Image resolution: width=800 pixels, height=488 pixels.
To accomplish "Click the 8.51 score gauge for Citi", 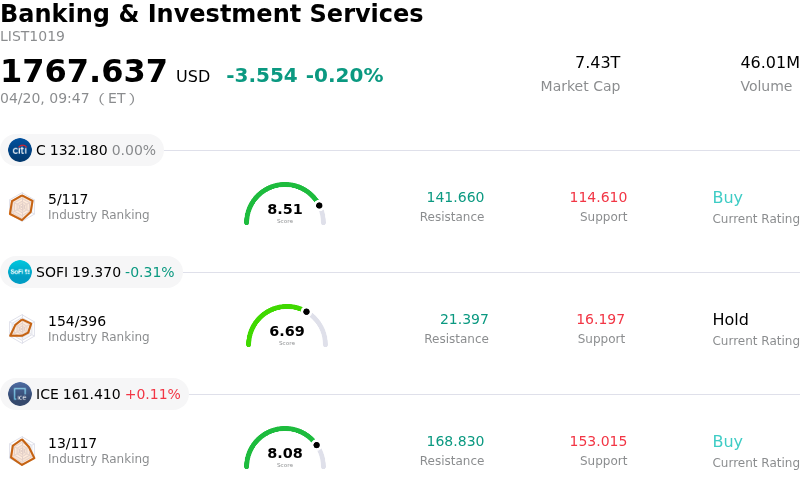I will [x=285, y=205].
